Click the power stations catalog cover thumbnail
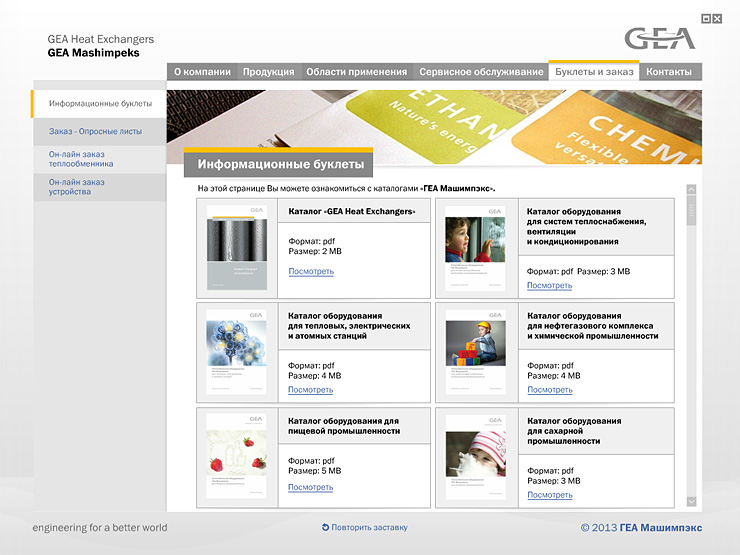 [x=236, y=352]
